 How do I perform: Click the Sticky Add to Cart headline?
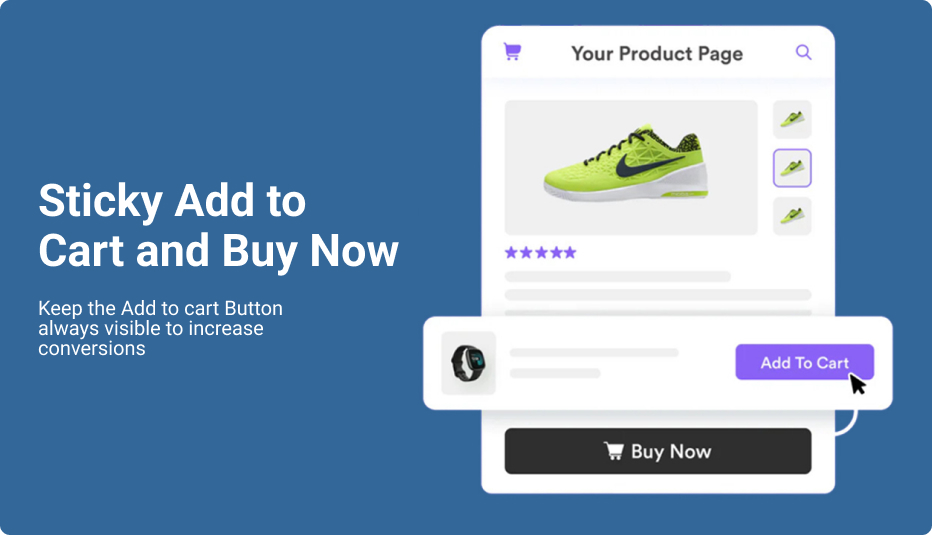pyautogui.click(x=218, y=226)
